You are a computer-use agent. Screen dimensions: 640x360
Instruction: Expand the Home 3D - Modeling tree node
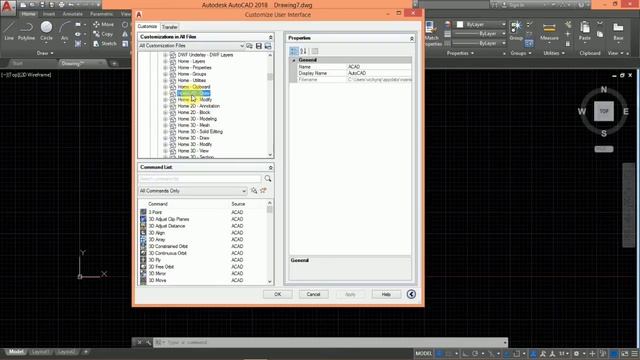pyautogui.click(x=165, y=119)
